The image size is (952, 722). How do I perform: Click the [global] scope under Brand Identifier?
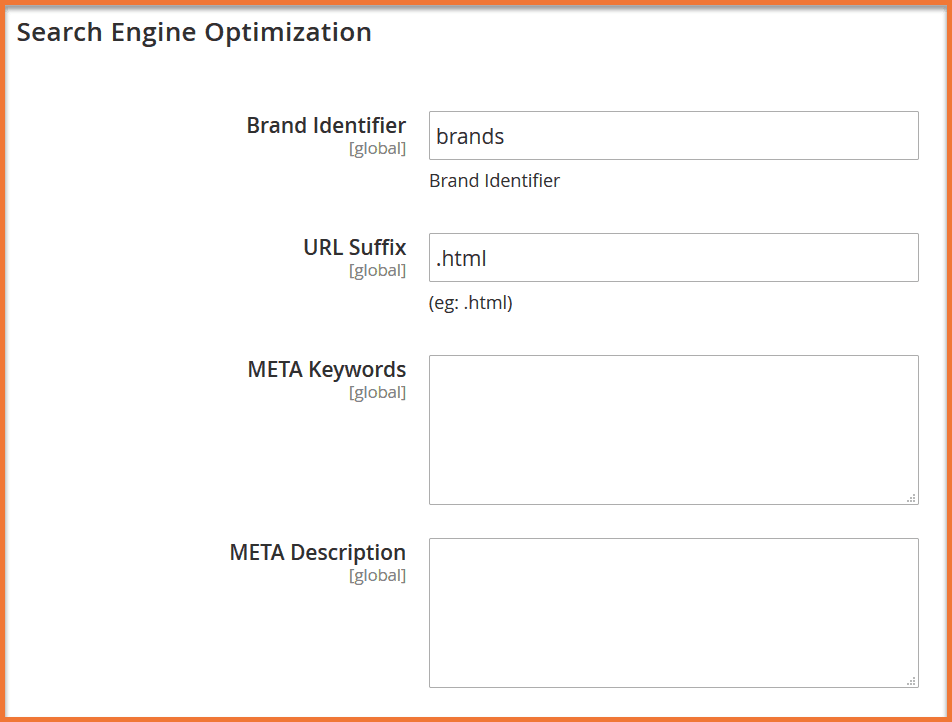pos(377,149)
